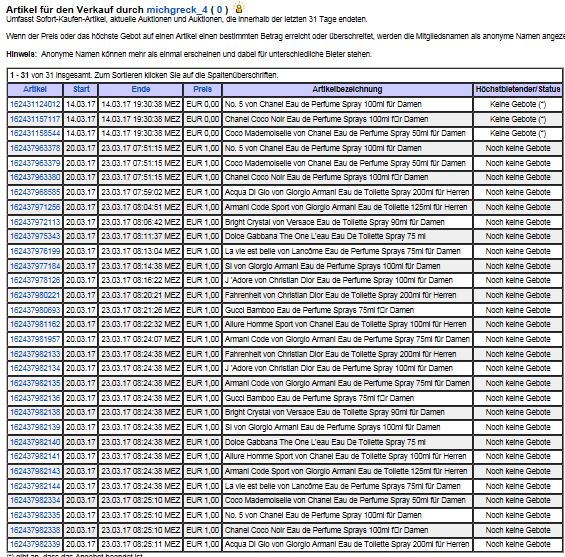Open item link 162437982135
The height and width of the screenshot is (557, 565).
(x=35, y=383)
